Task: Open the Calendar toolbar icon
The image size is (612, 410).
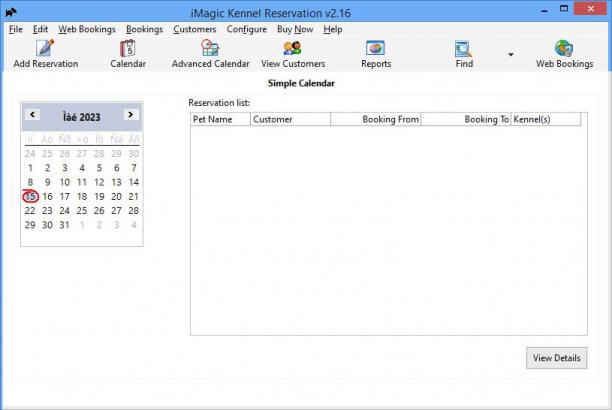Action: click(x=128, y=48)
